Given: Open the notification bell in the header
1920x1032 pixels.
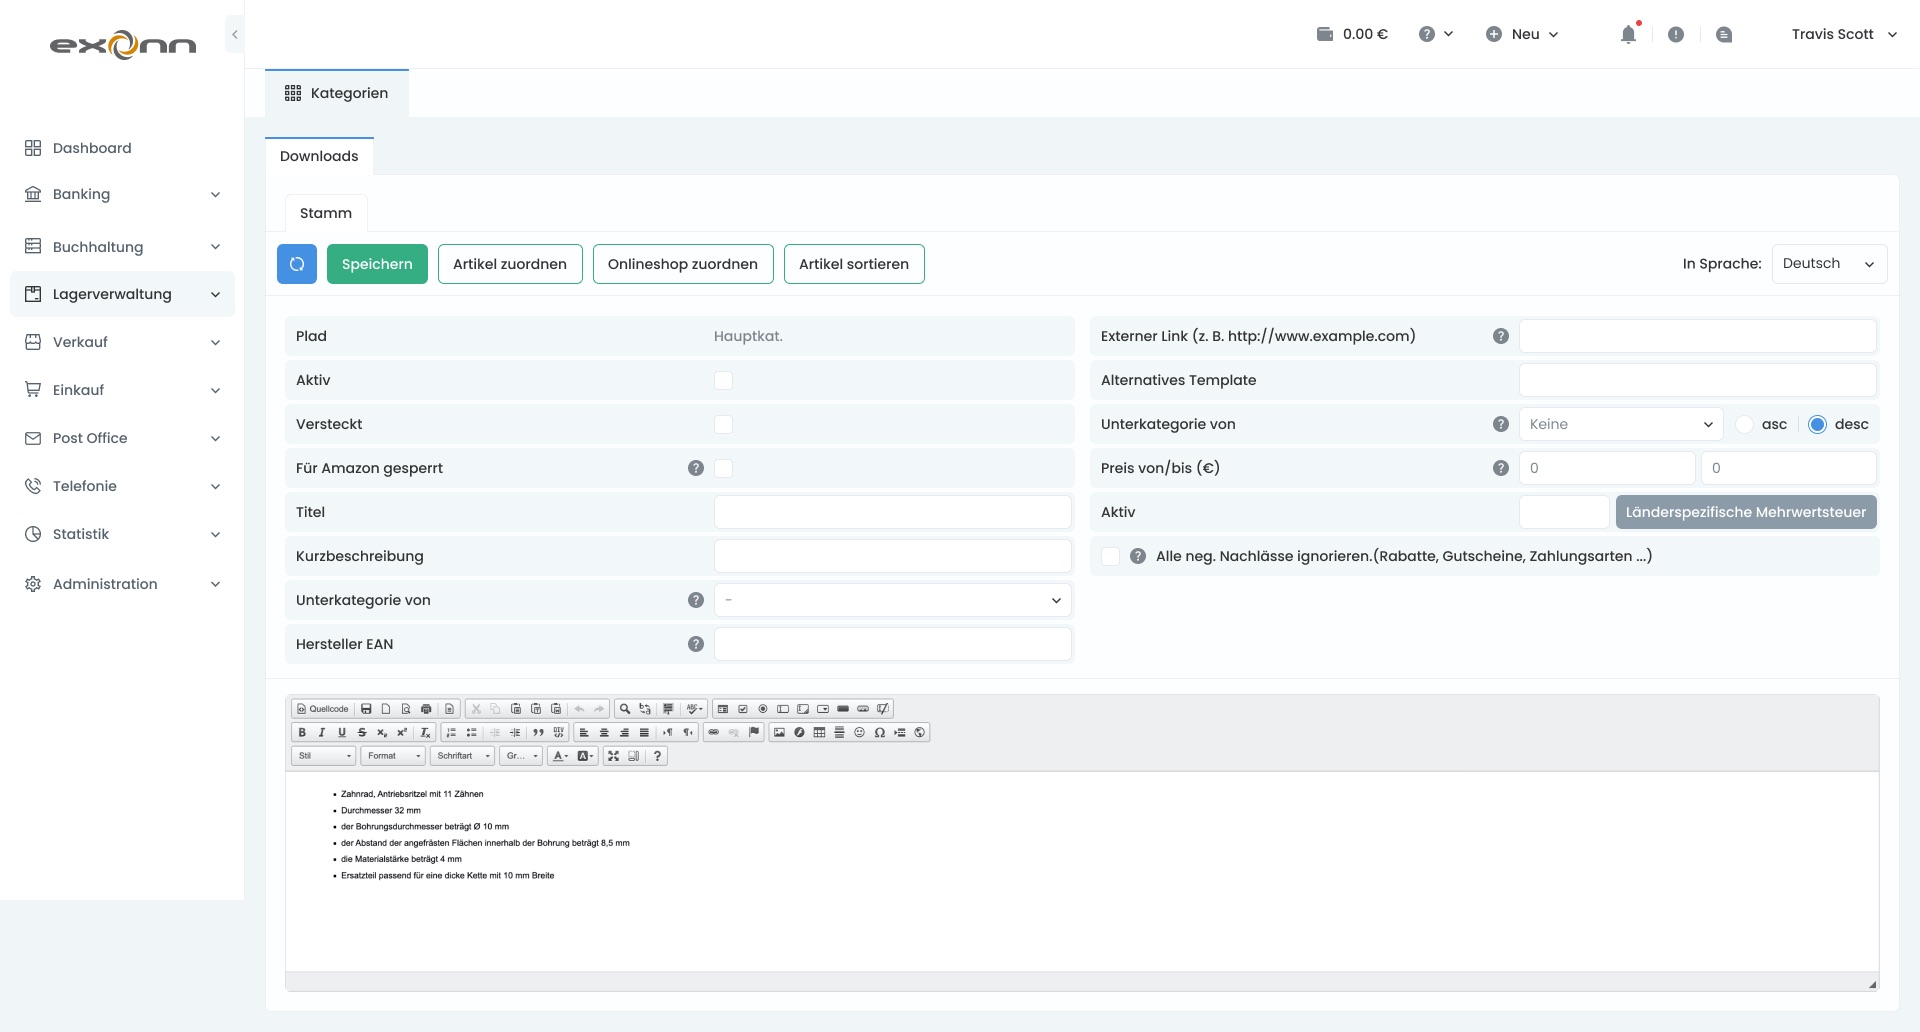Looking at the screenshot, I should click(x=1628, y=34).
